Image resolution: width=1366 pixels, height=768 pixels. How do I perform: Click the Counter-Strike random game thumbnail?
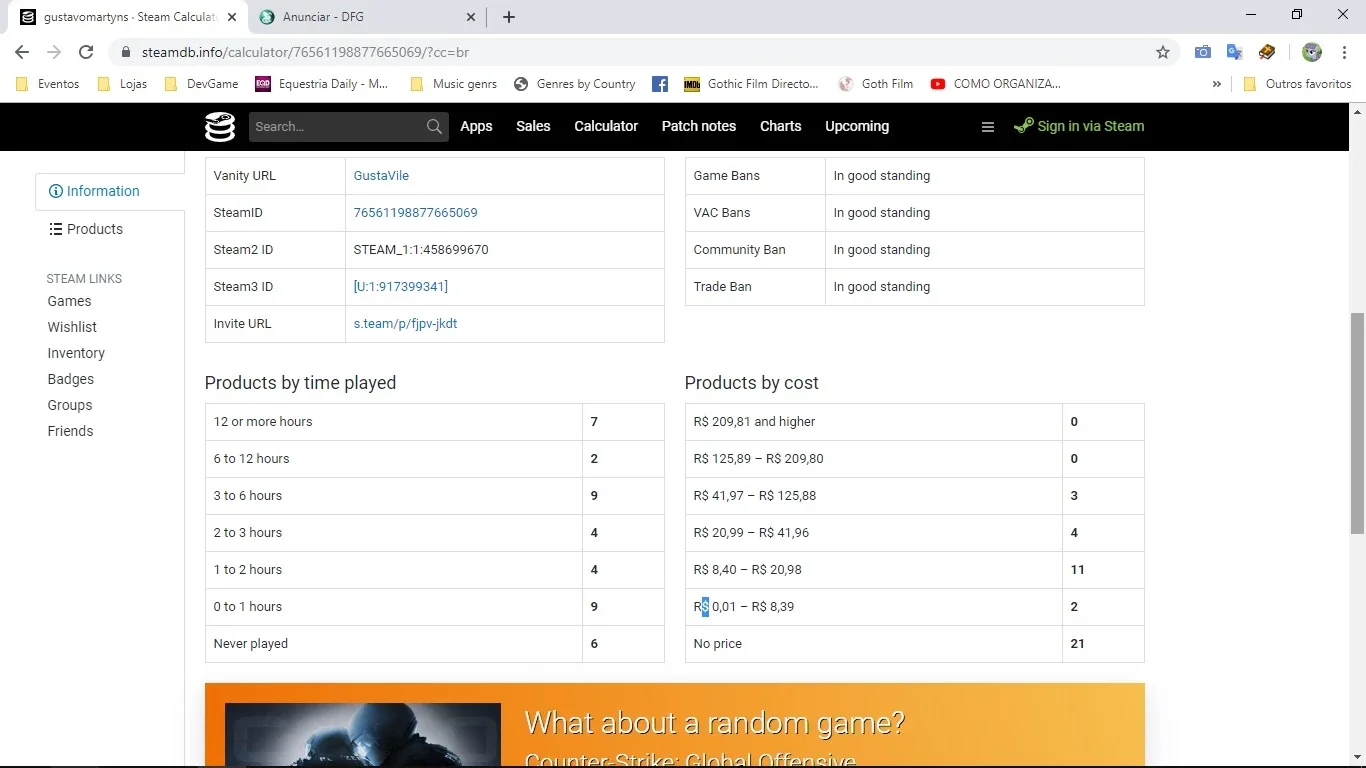point(363,735)
